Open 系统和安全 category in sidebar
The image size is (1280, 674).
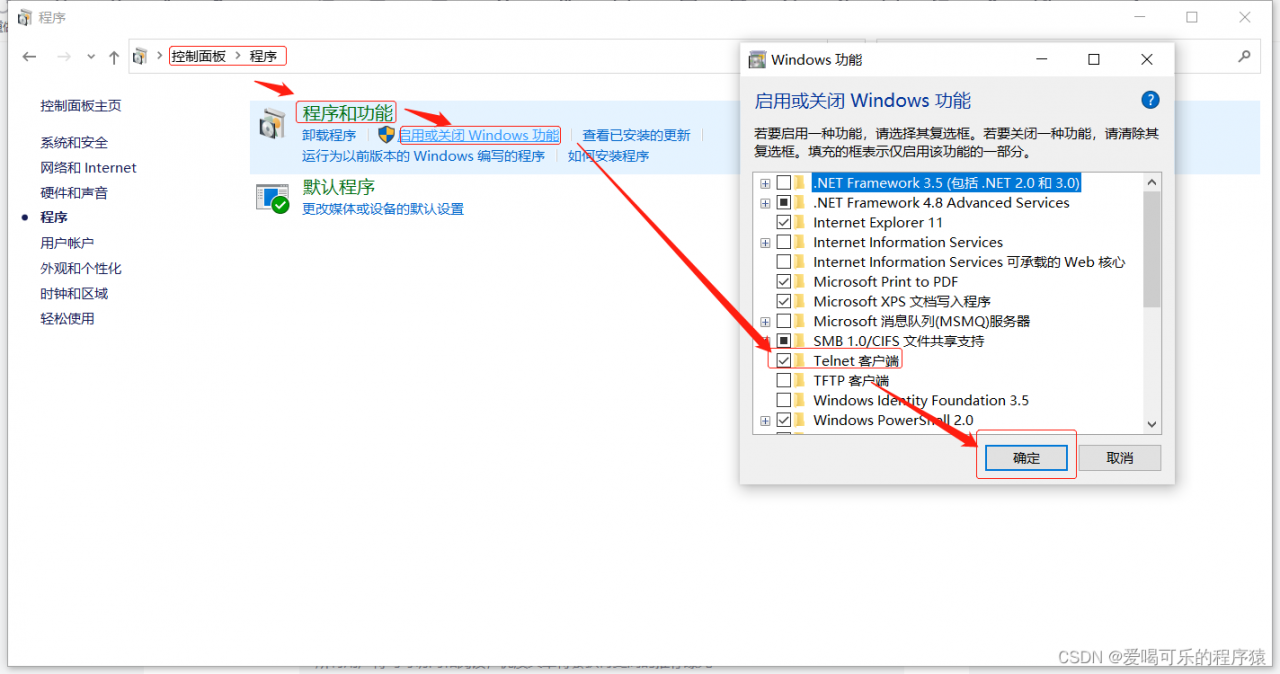pos(74,143)
